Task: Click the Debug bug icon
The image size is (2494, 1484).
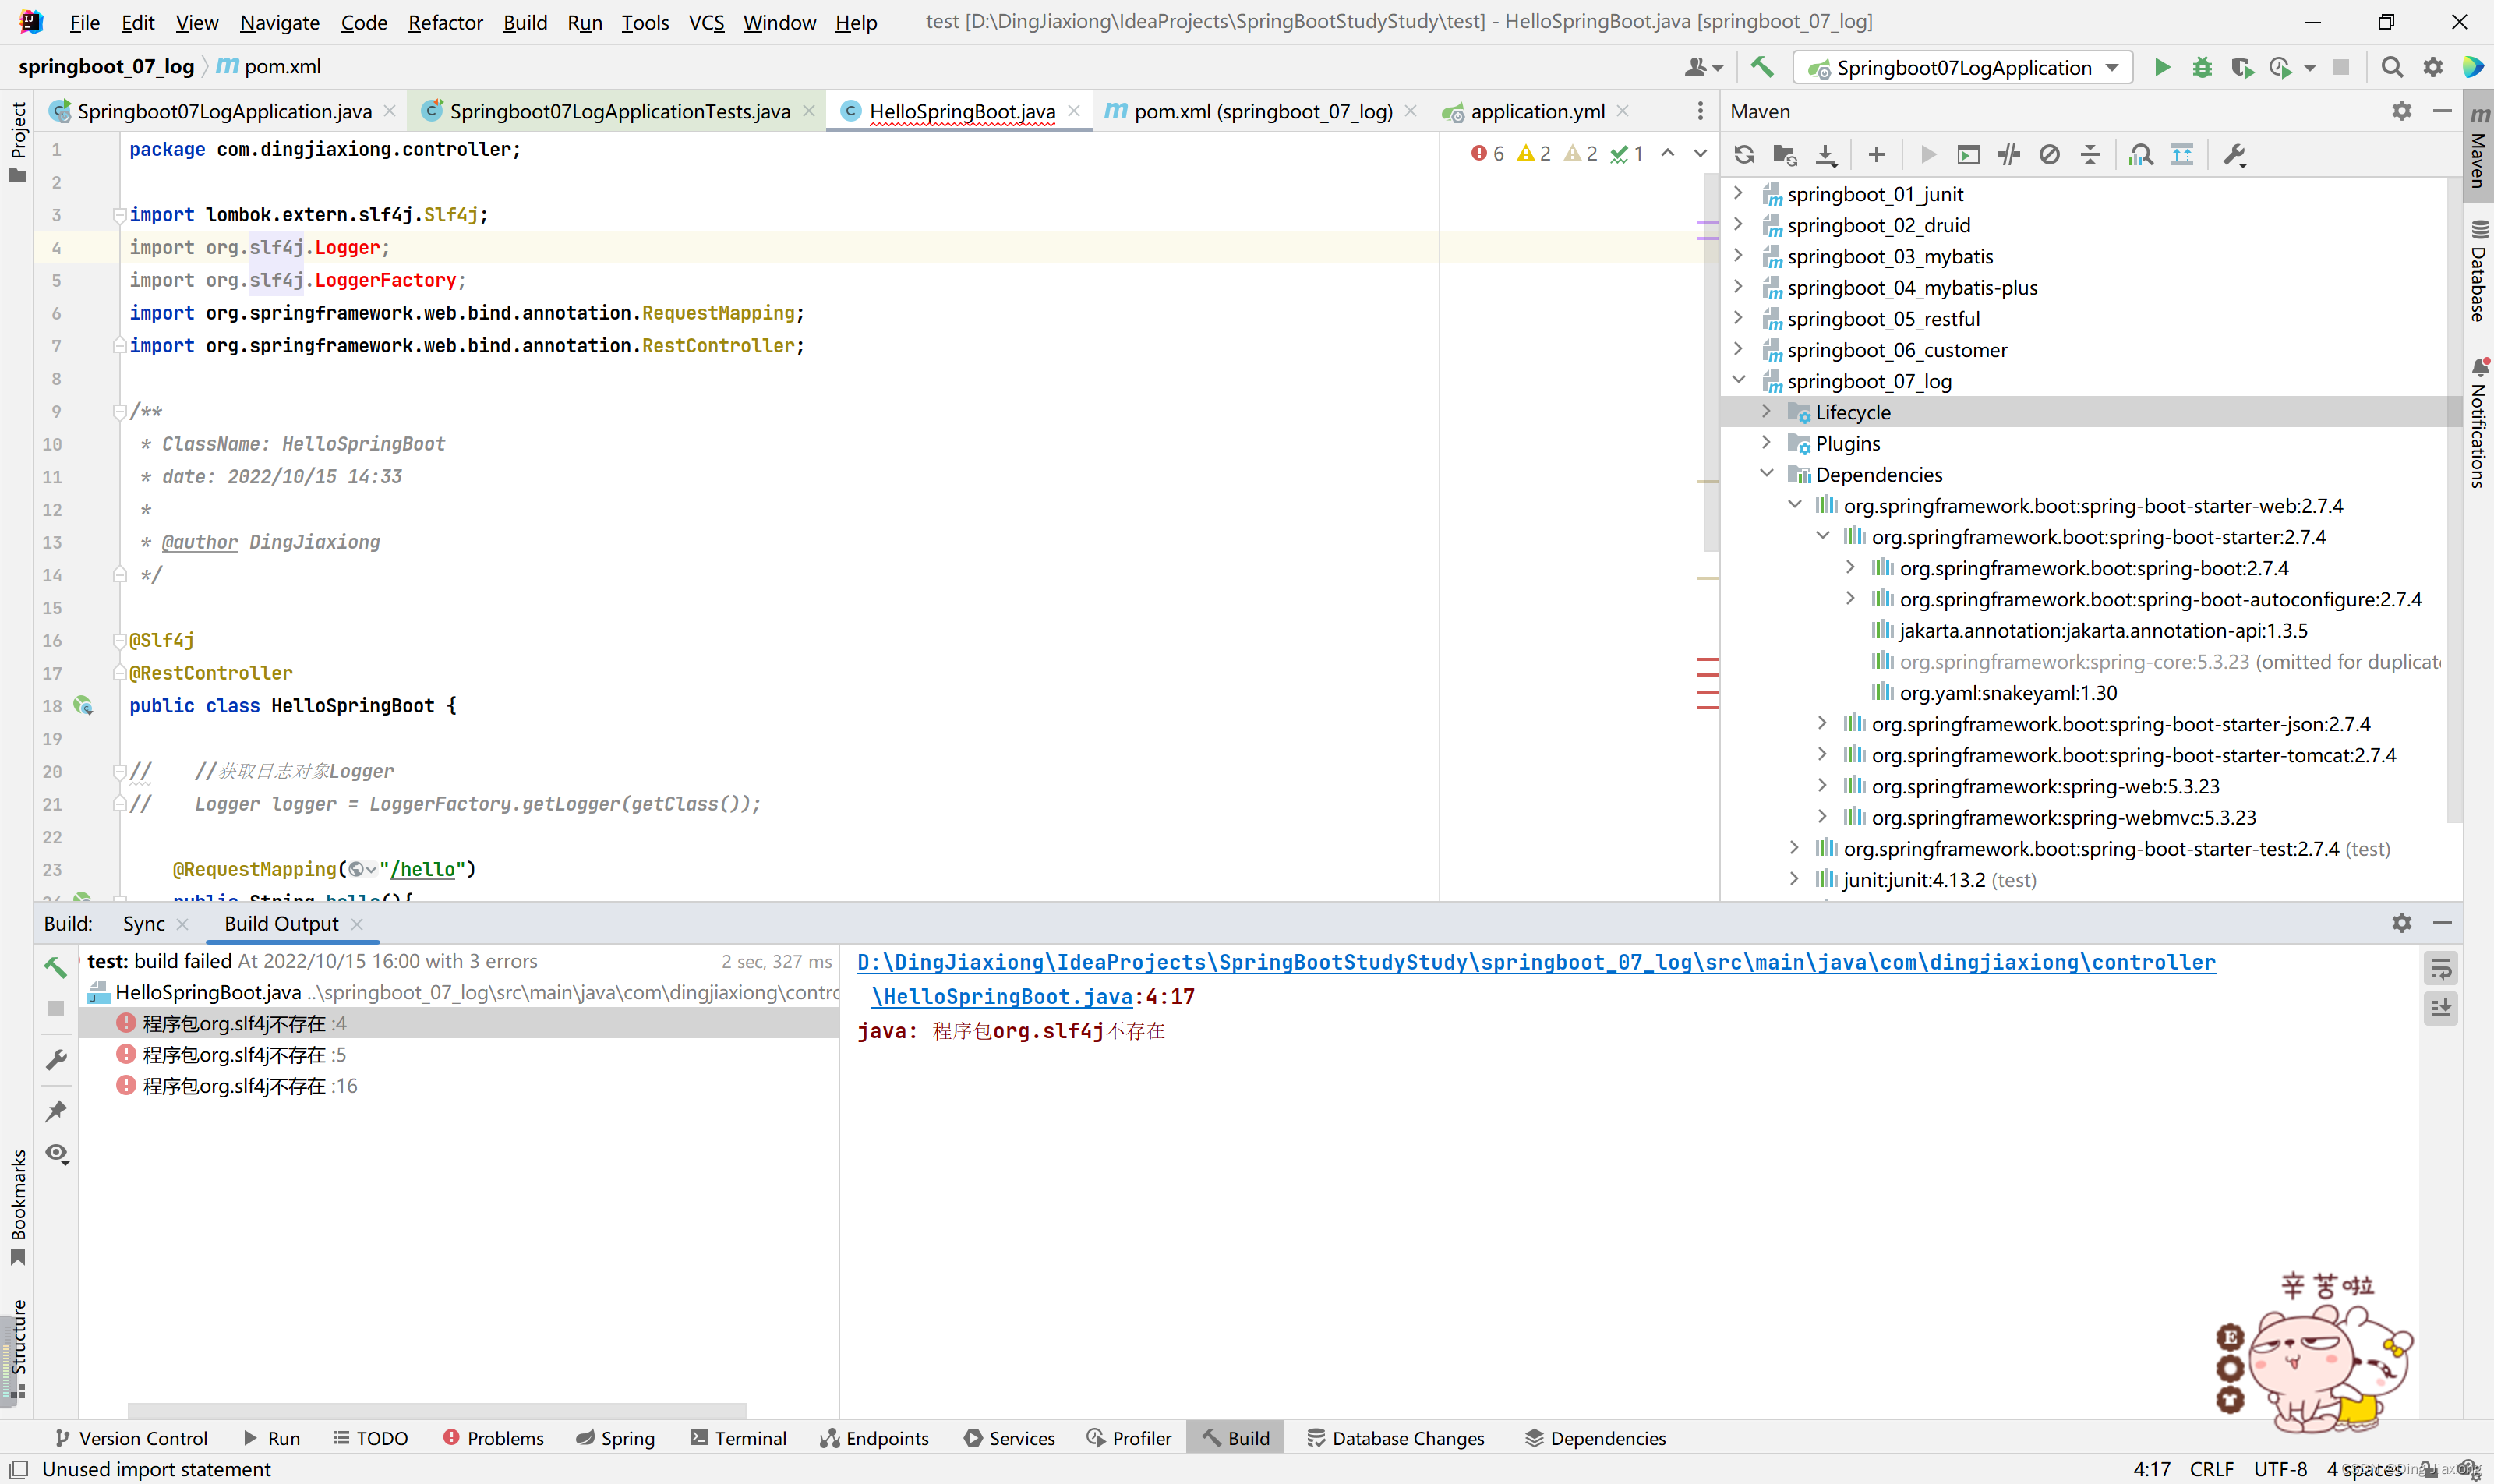Action: tap(2201, 67)
